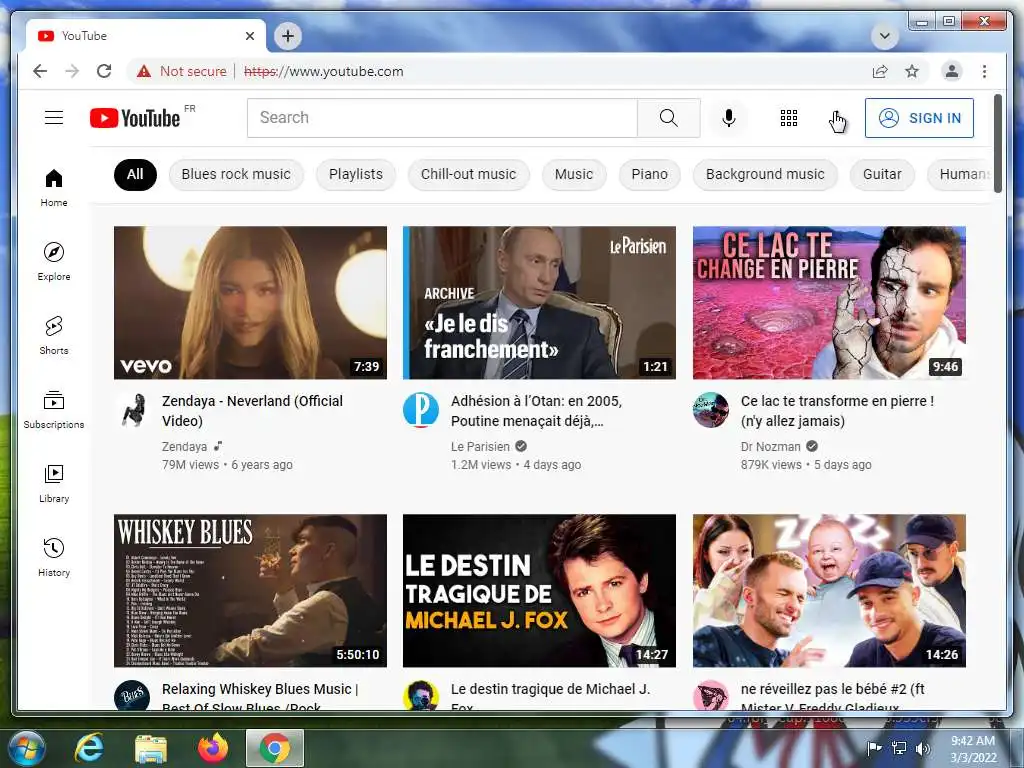Click the address bar URL

[323, 71]
